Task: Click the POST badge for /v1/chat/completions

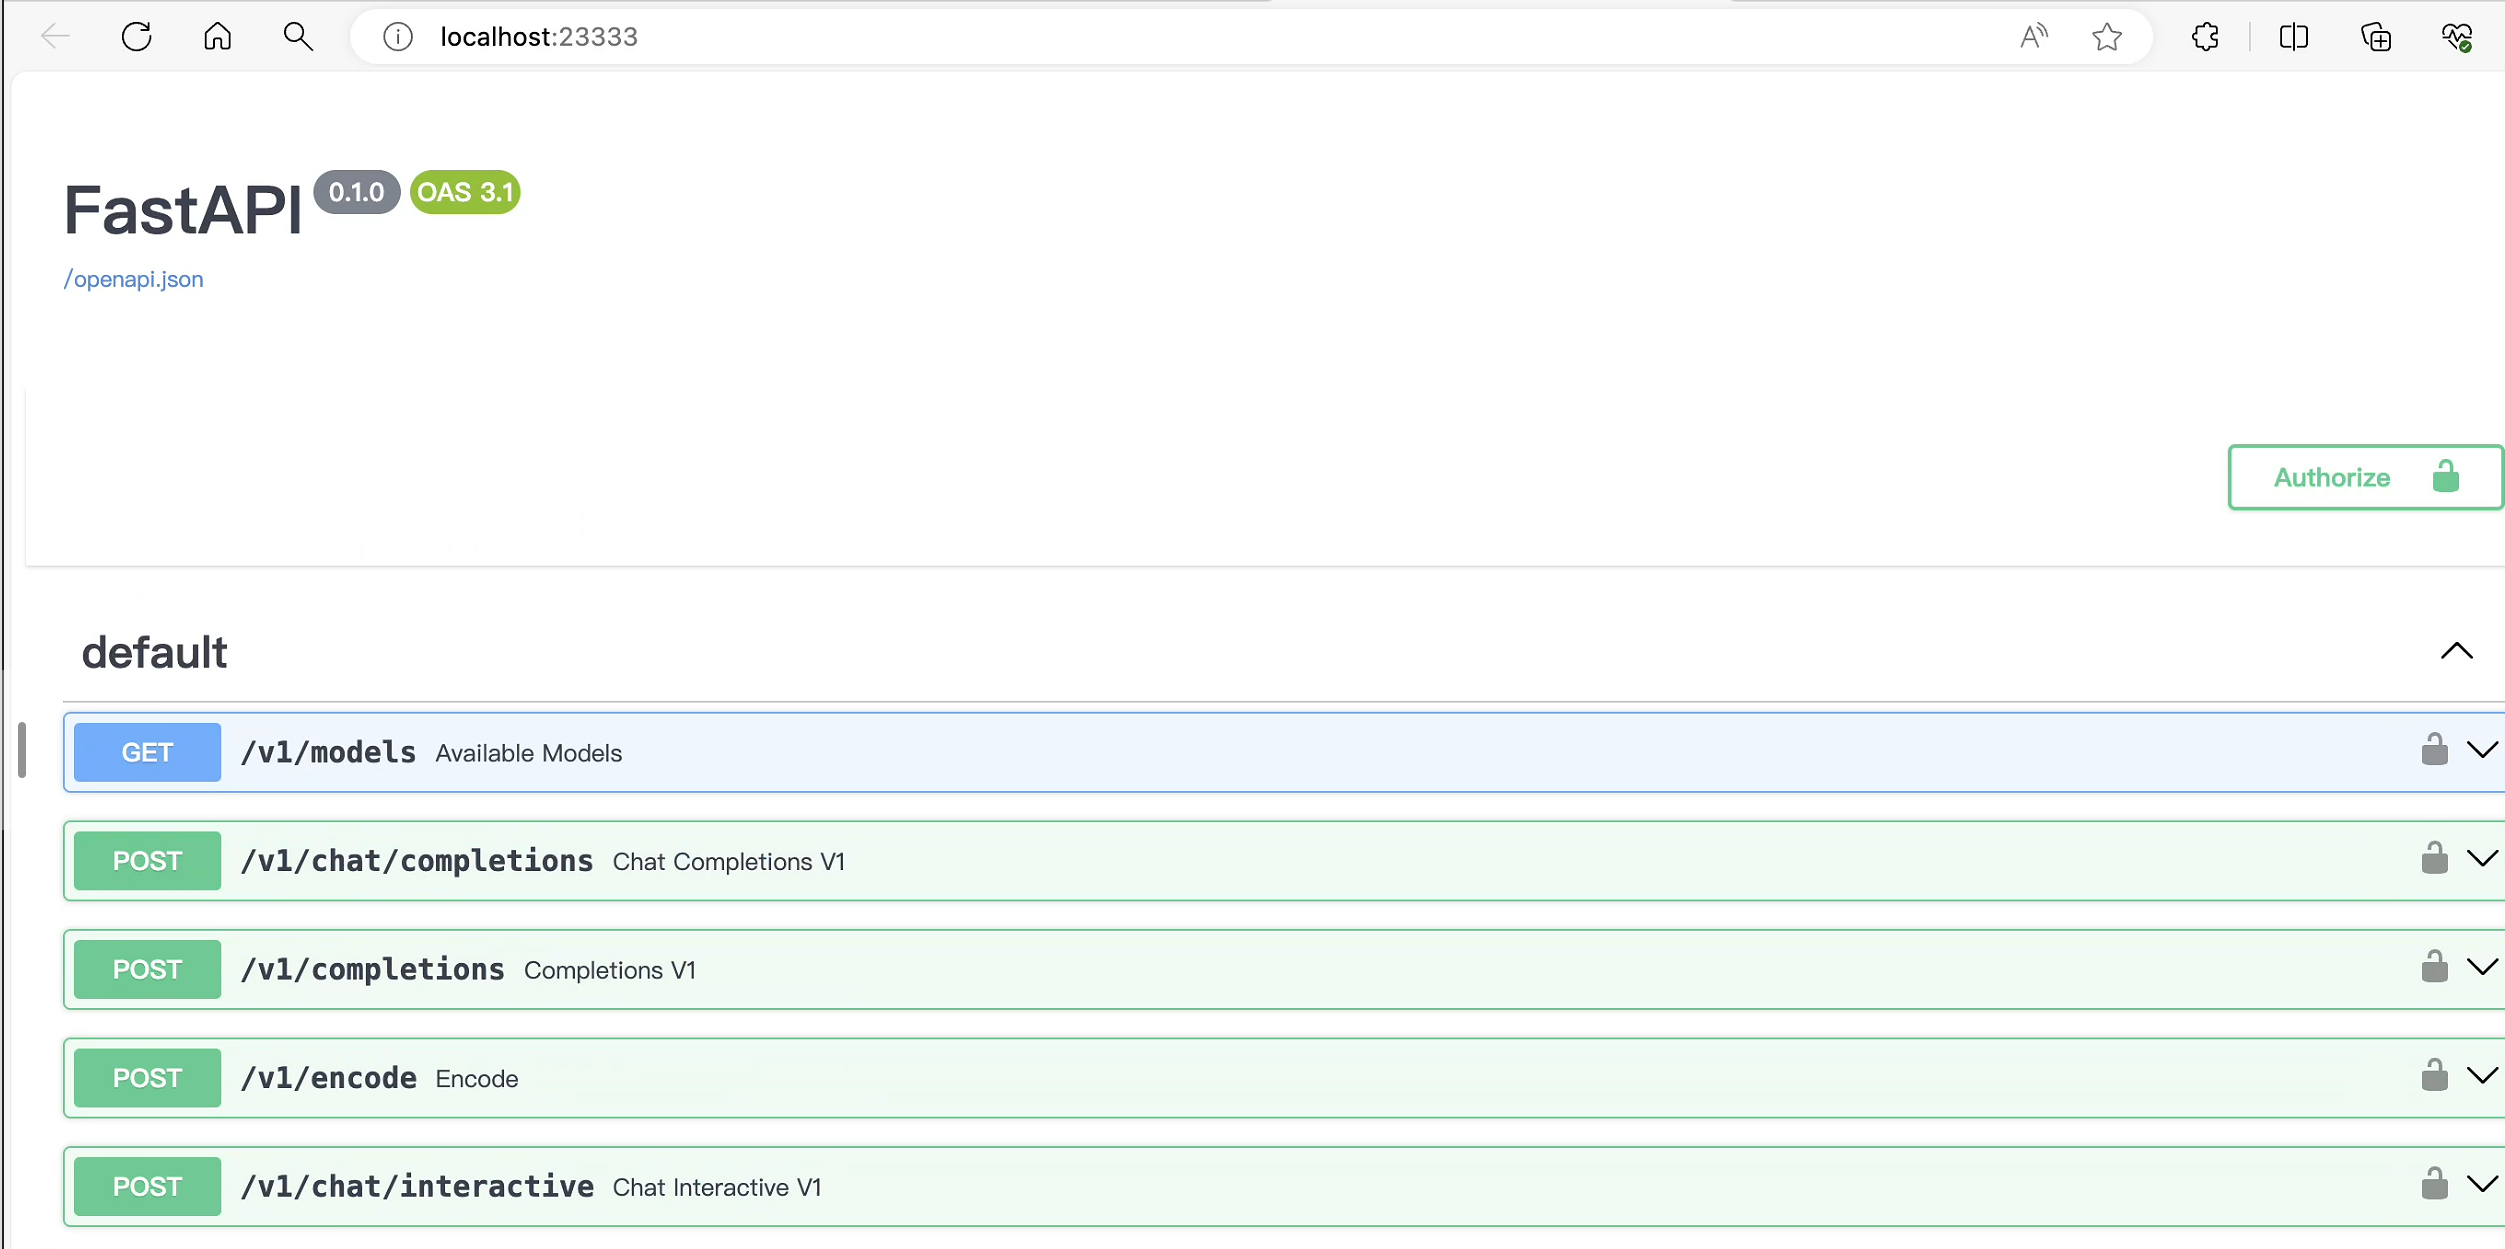Action: (147, 861)
